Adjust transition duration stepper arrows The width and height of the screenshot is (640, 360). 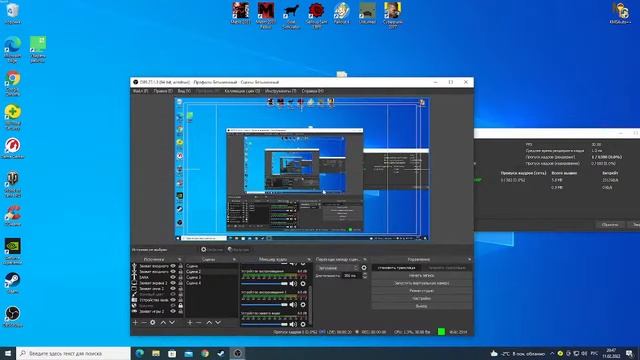364,276
